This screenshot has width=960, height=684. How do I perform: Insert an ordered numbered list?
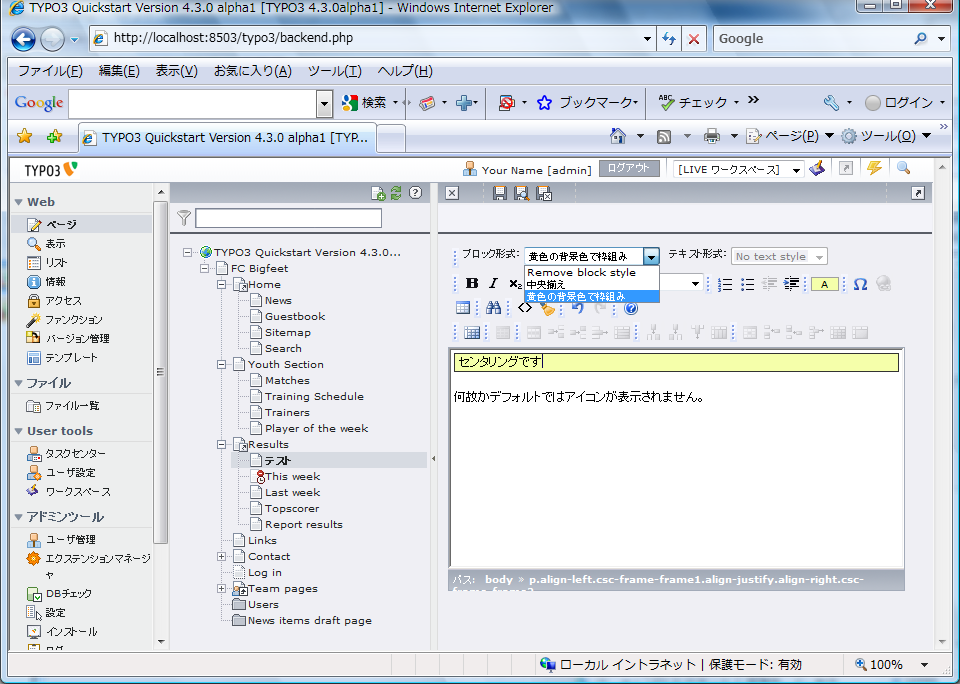725,284
